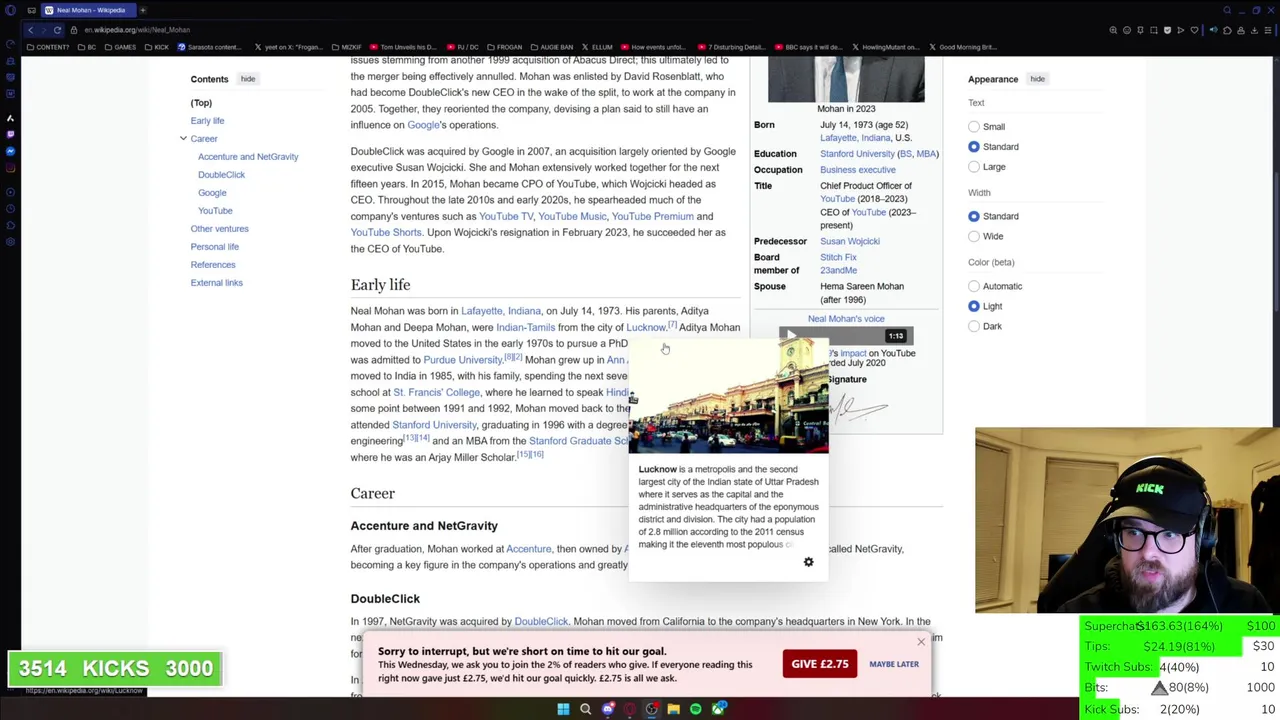Click the pin icon in the browser toolbar
The height and width of the screenshot is (720, 1280).
coord(1140,30)
